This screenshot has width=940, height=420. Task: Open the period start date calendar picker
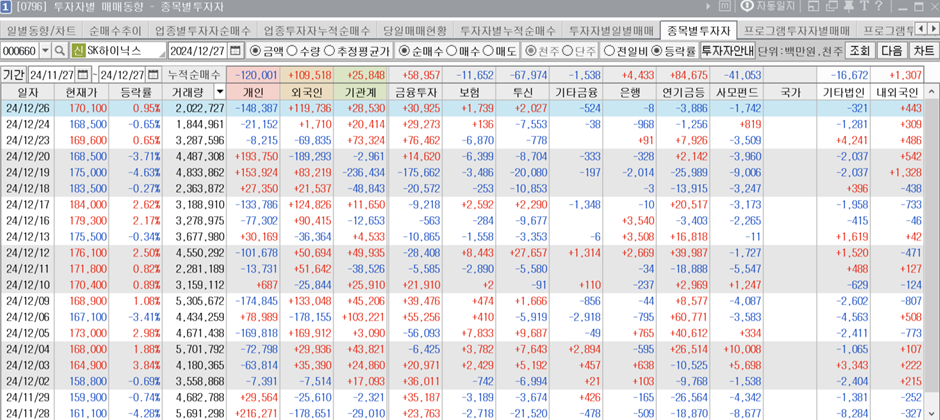pos(84,75)
